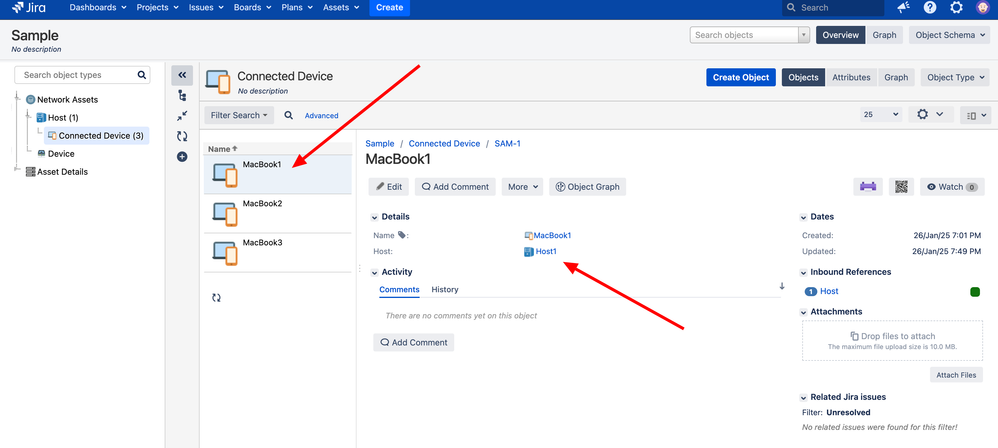Open the Object Type dropdown
This screenshot has height=448, width=998.
tap(956, 77)
